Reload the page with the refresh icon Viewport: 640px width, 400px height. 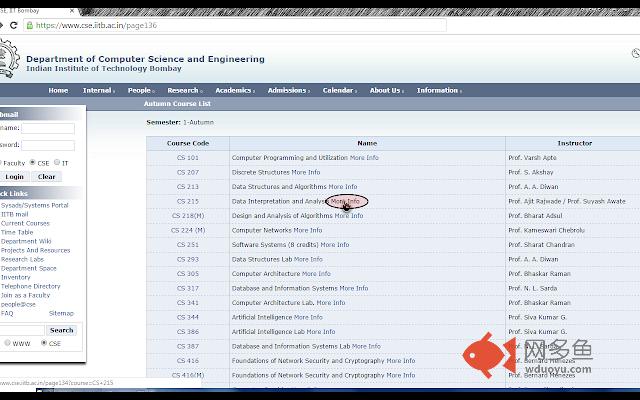(x=13, y=25)
